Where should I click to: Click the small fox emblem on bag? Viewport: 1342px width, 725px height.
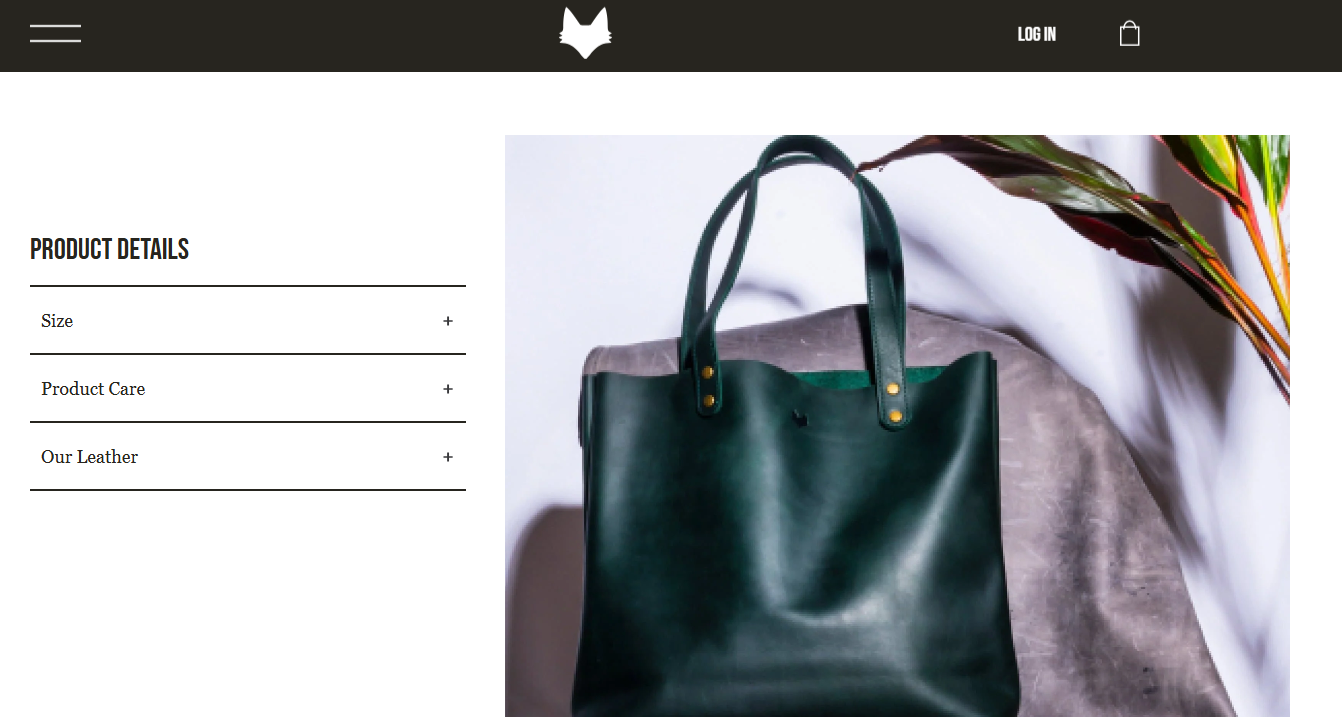(799, 416)
